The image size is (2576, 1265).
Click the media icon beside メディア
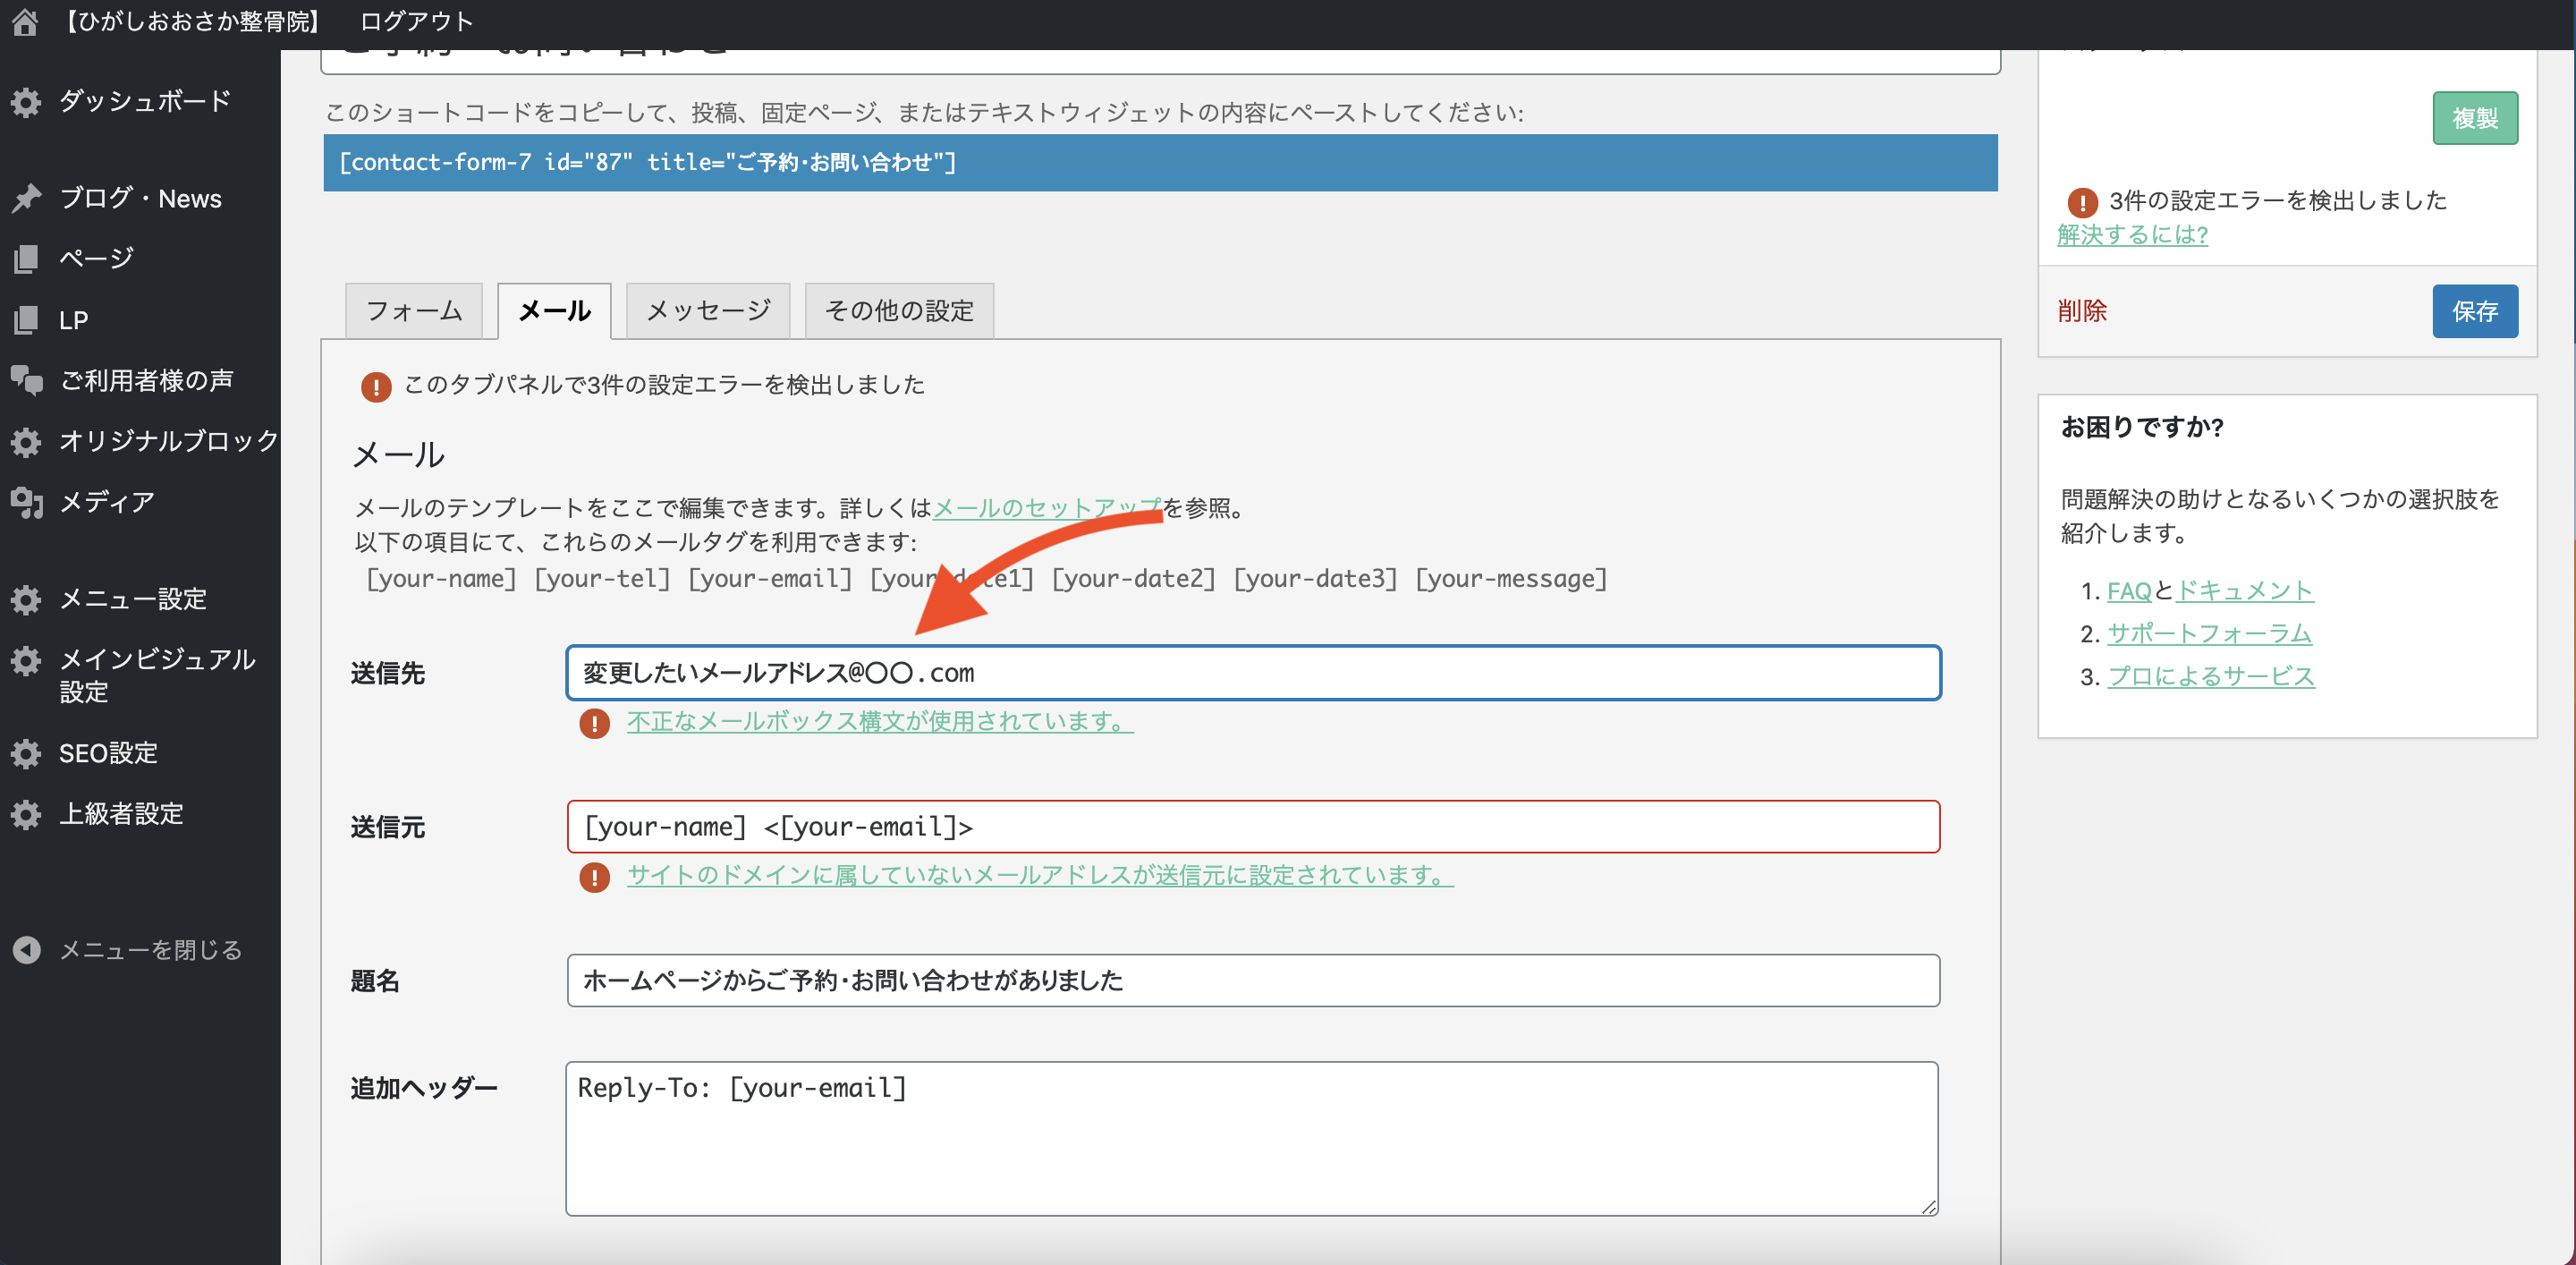pyautogui.click(x=26, y=502)
